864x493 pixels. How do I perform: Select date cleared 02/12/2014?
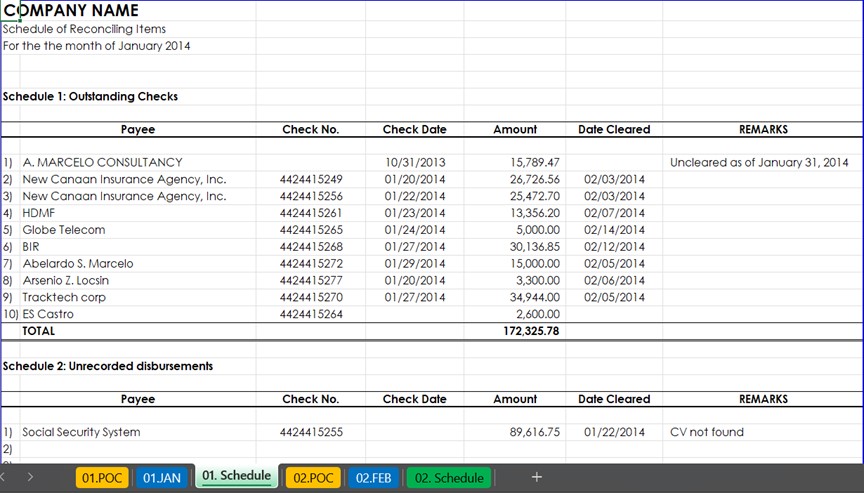pos(614,247)
